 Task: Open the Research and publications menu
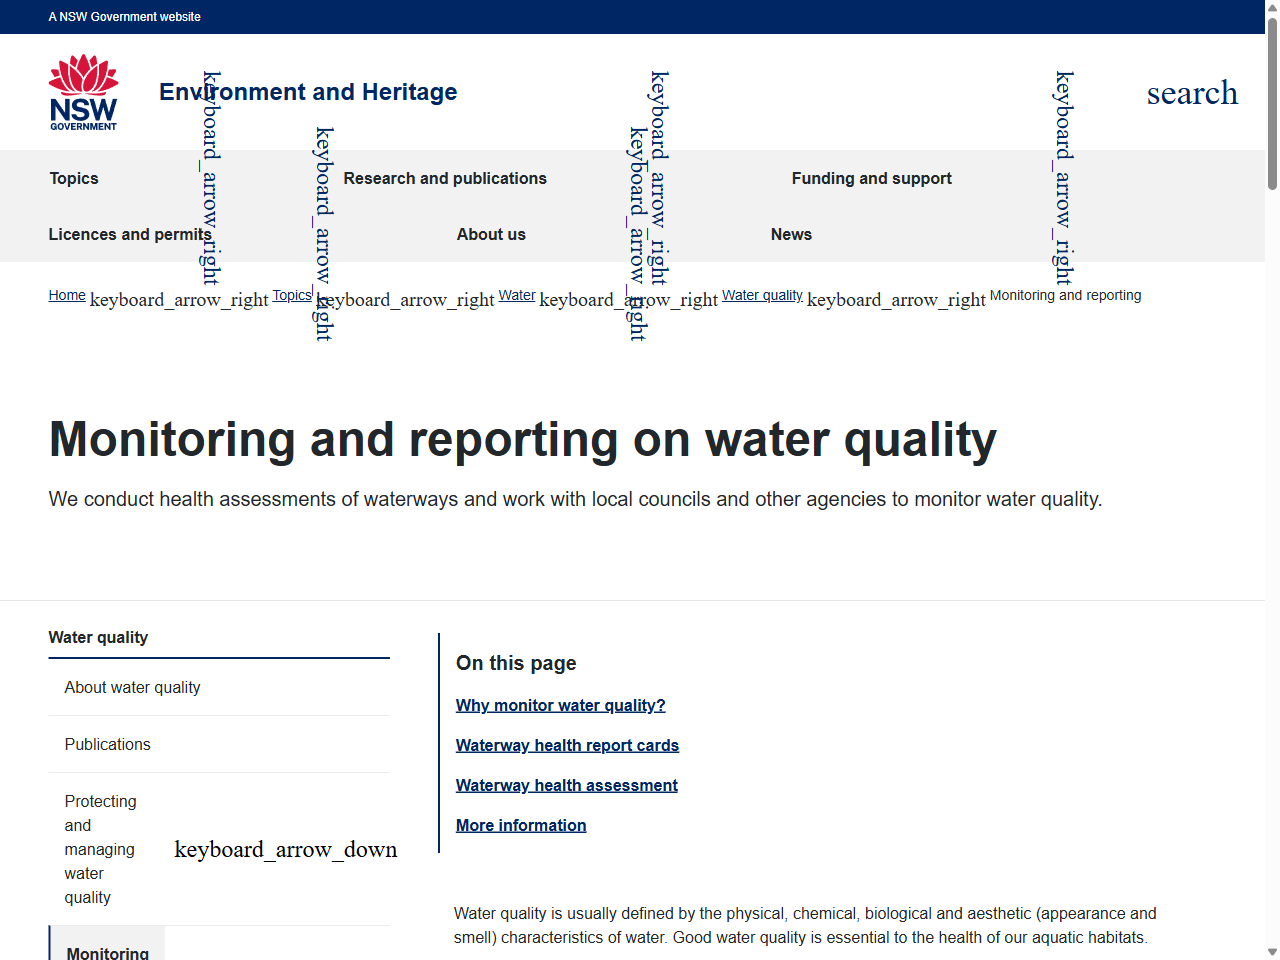click(445, 178)
